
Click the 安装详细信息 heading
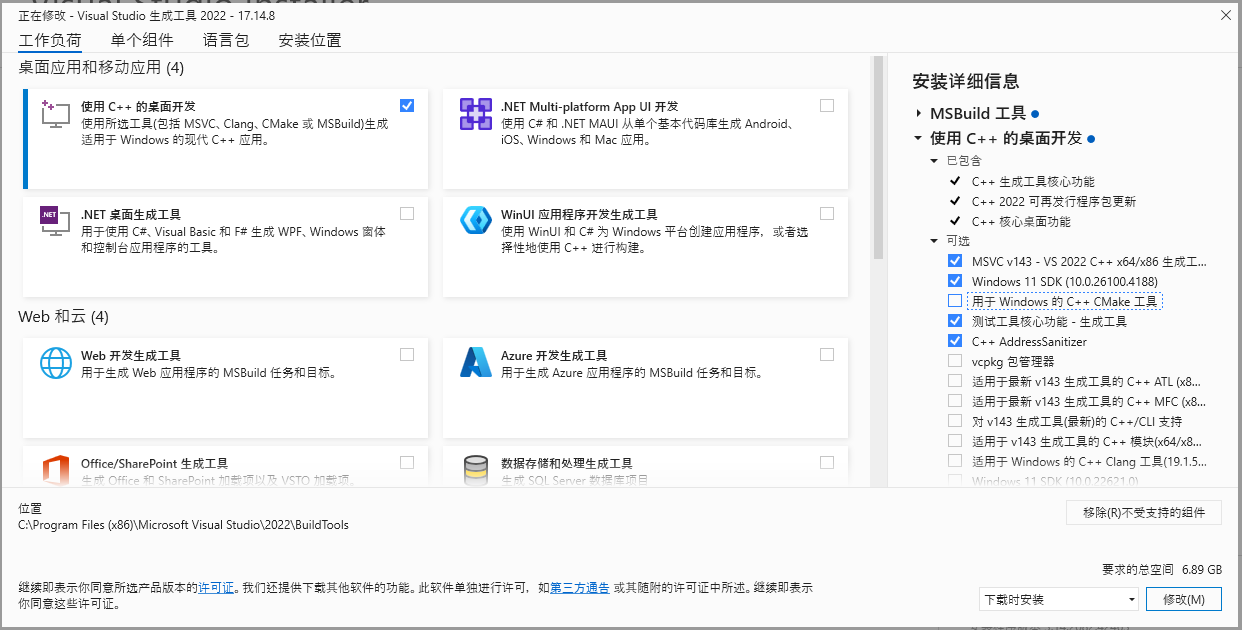966,82
